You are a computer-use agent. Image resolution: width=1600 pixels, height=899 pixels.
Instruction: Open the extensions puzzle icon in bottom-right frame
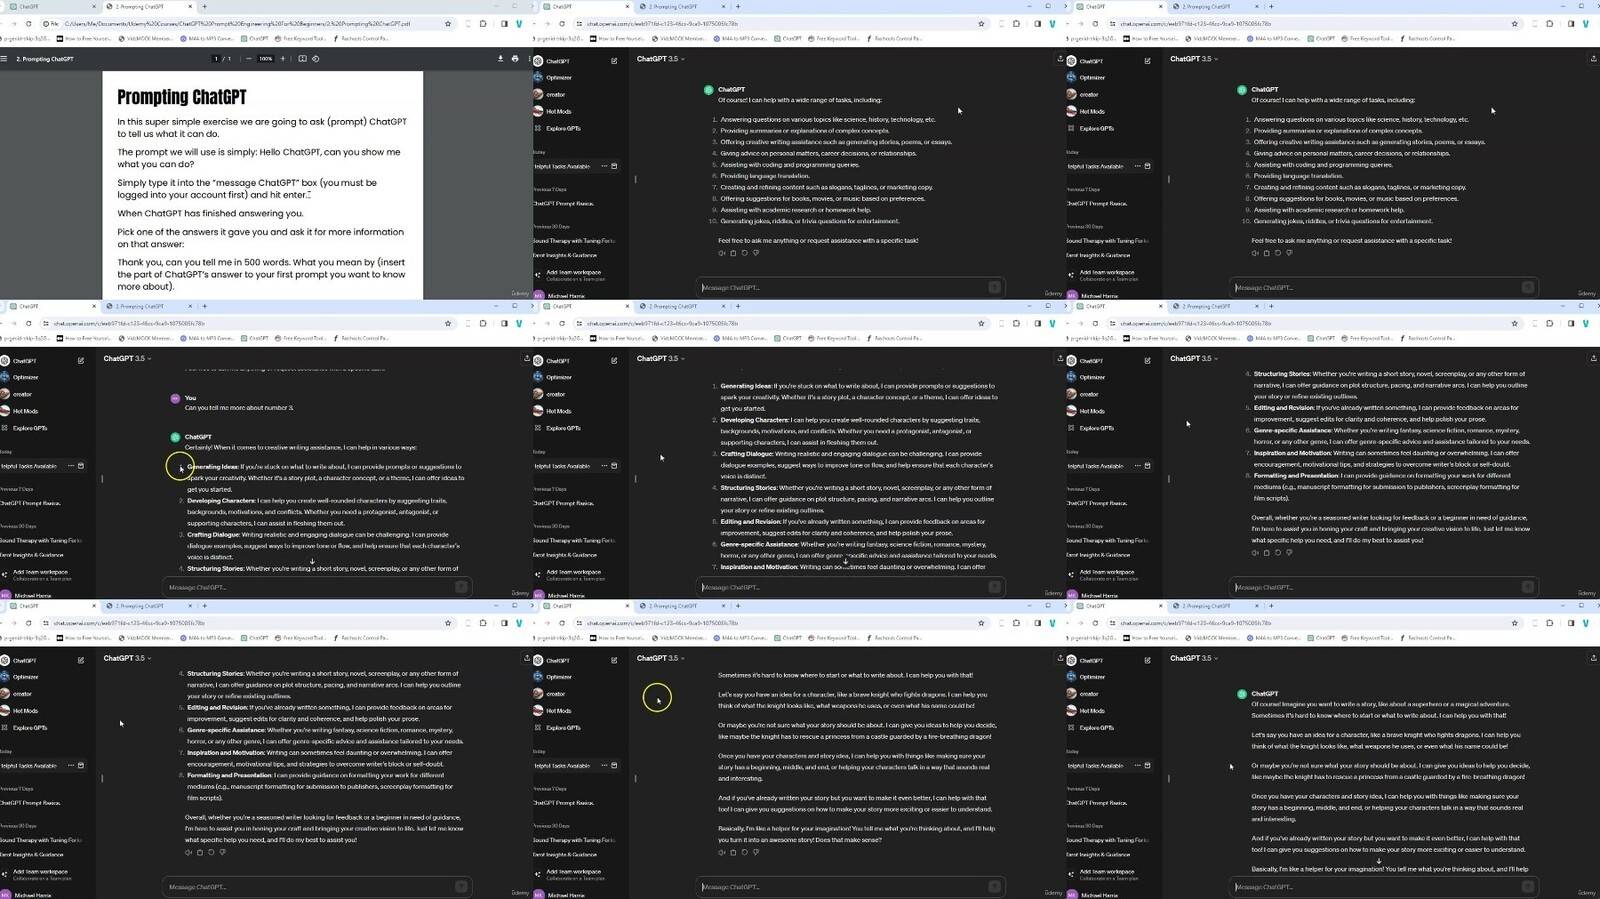tap(1549, 623)
